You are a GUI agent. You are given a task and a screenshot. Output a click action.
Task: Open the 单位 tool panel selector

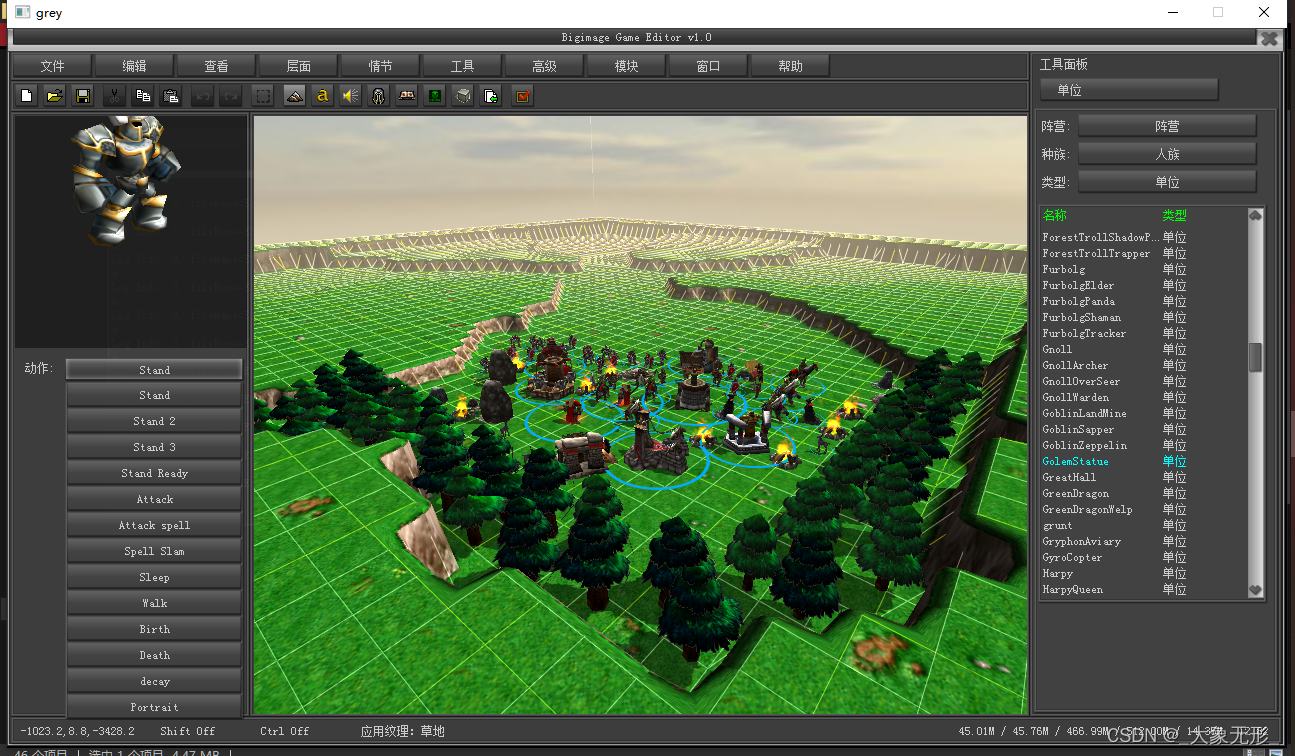(1129, 90)
